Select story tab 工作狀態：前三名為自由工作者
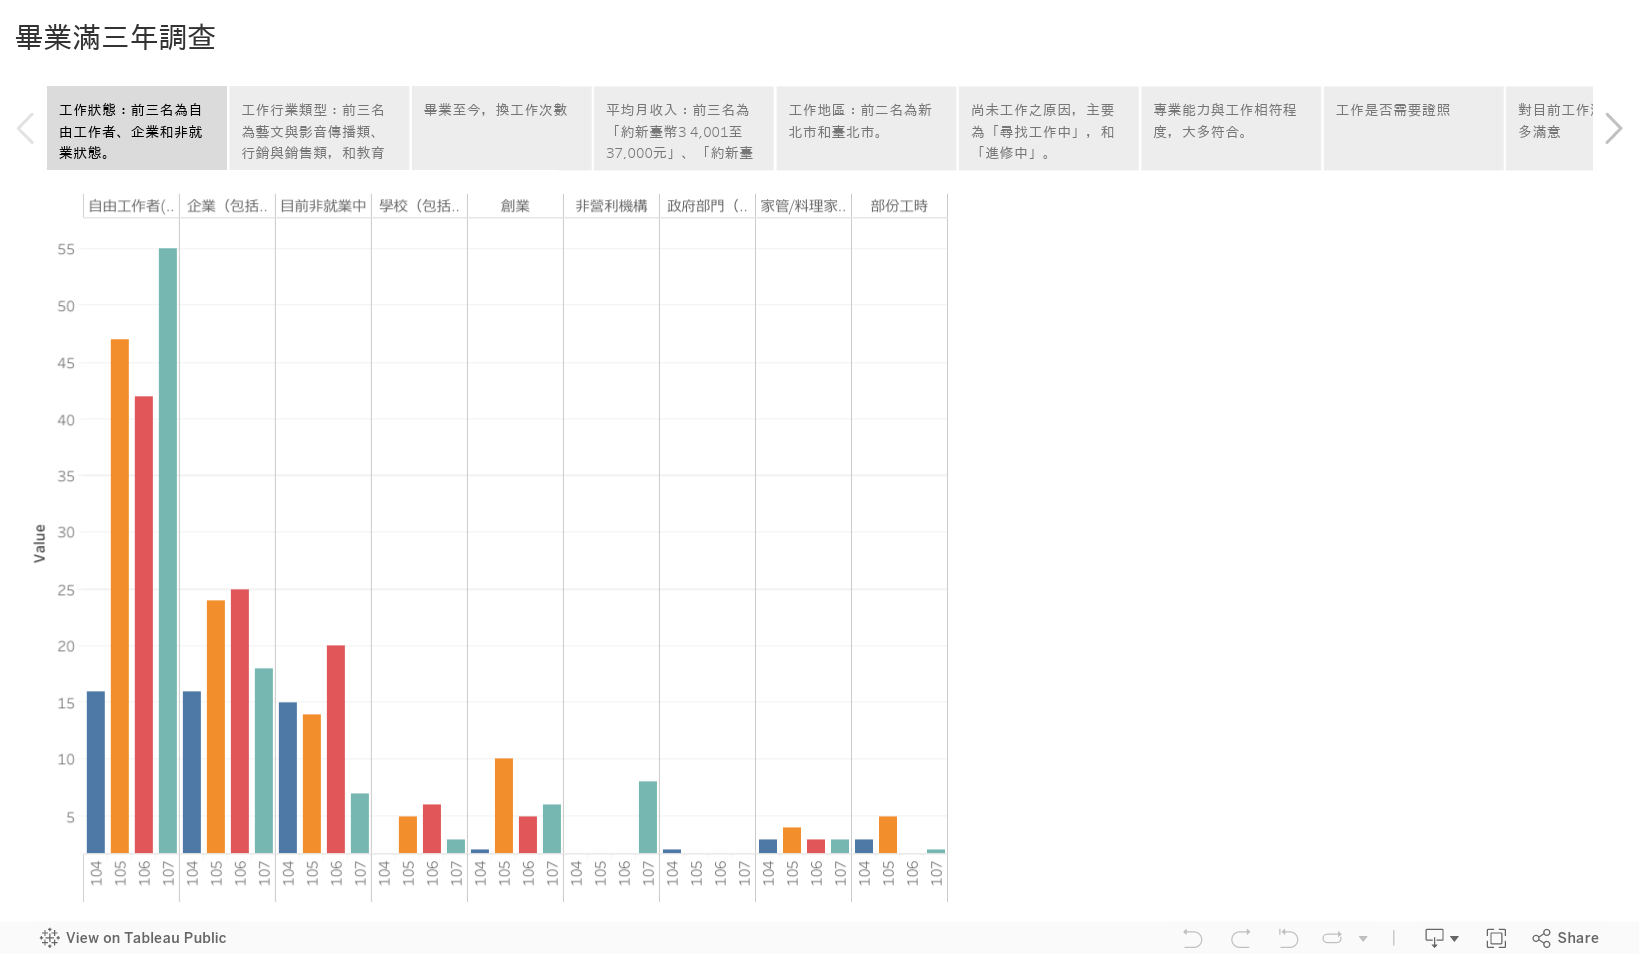This screenshot has height=954, width=1639. click(137, 128)
